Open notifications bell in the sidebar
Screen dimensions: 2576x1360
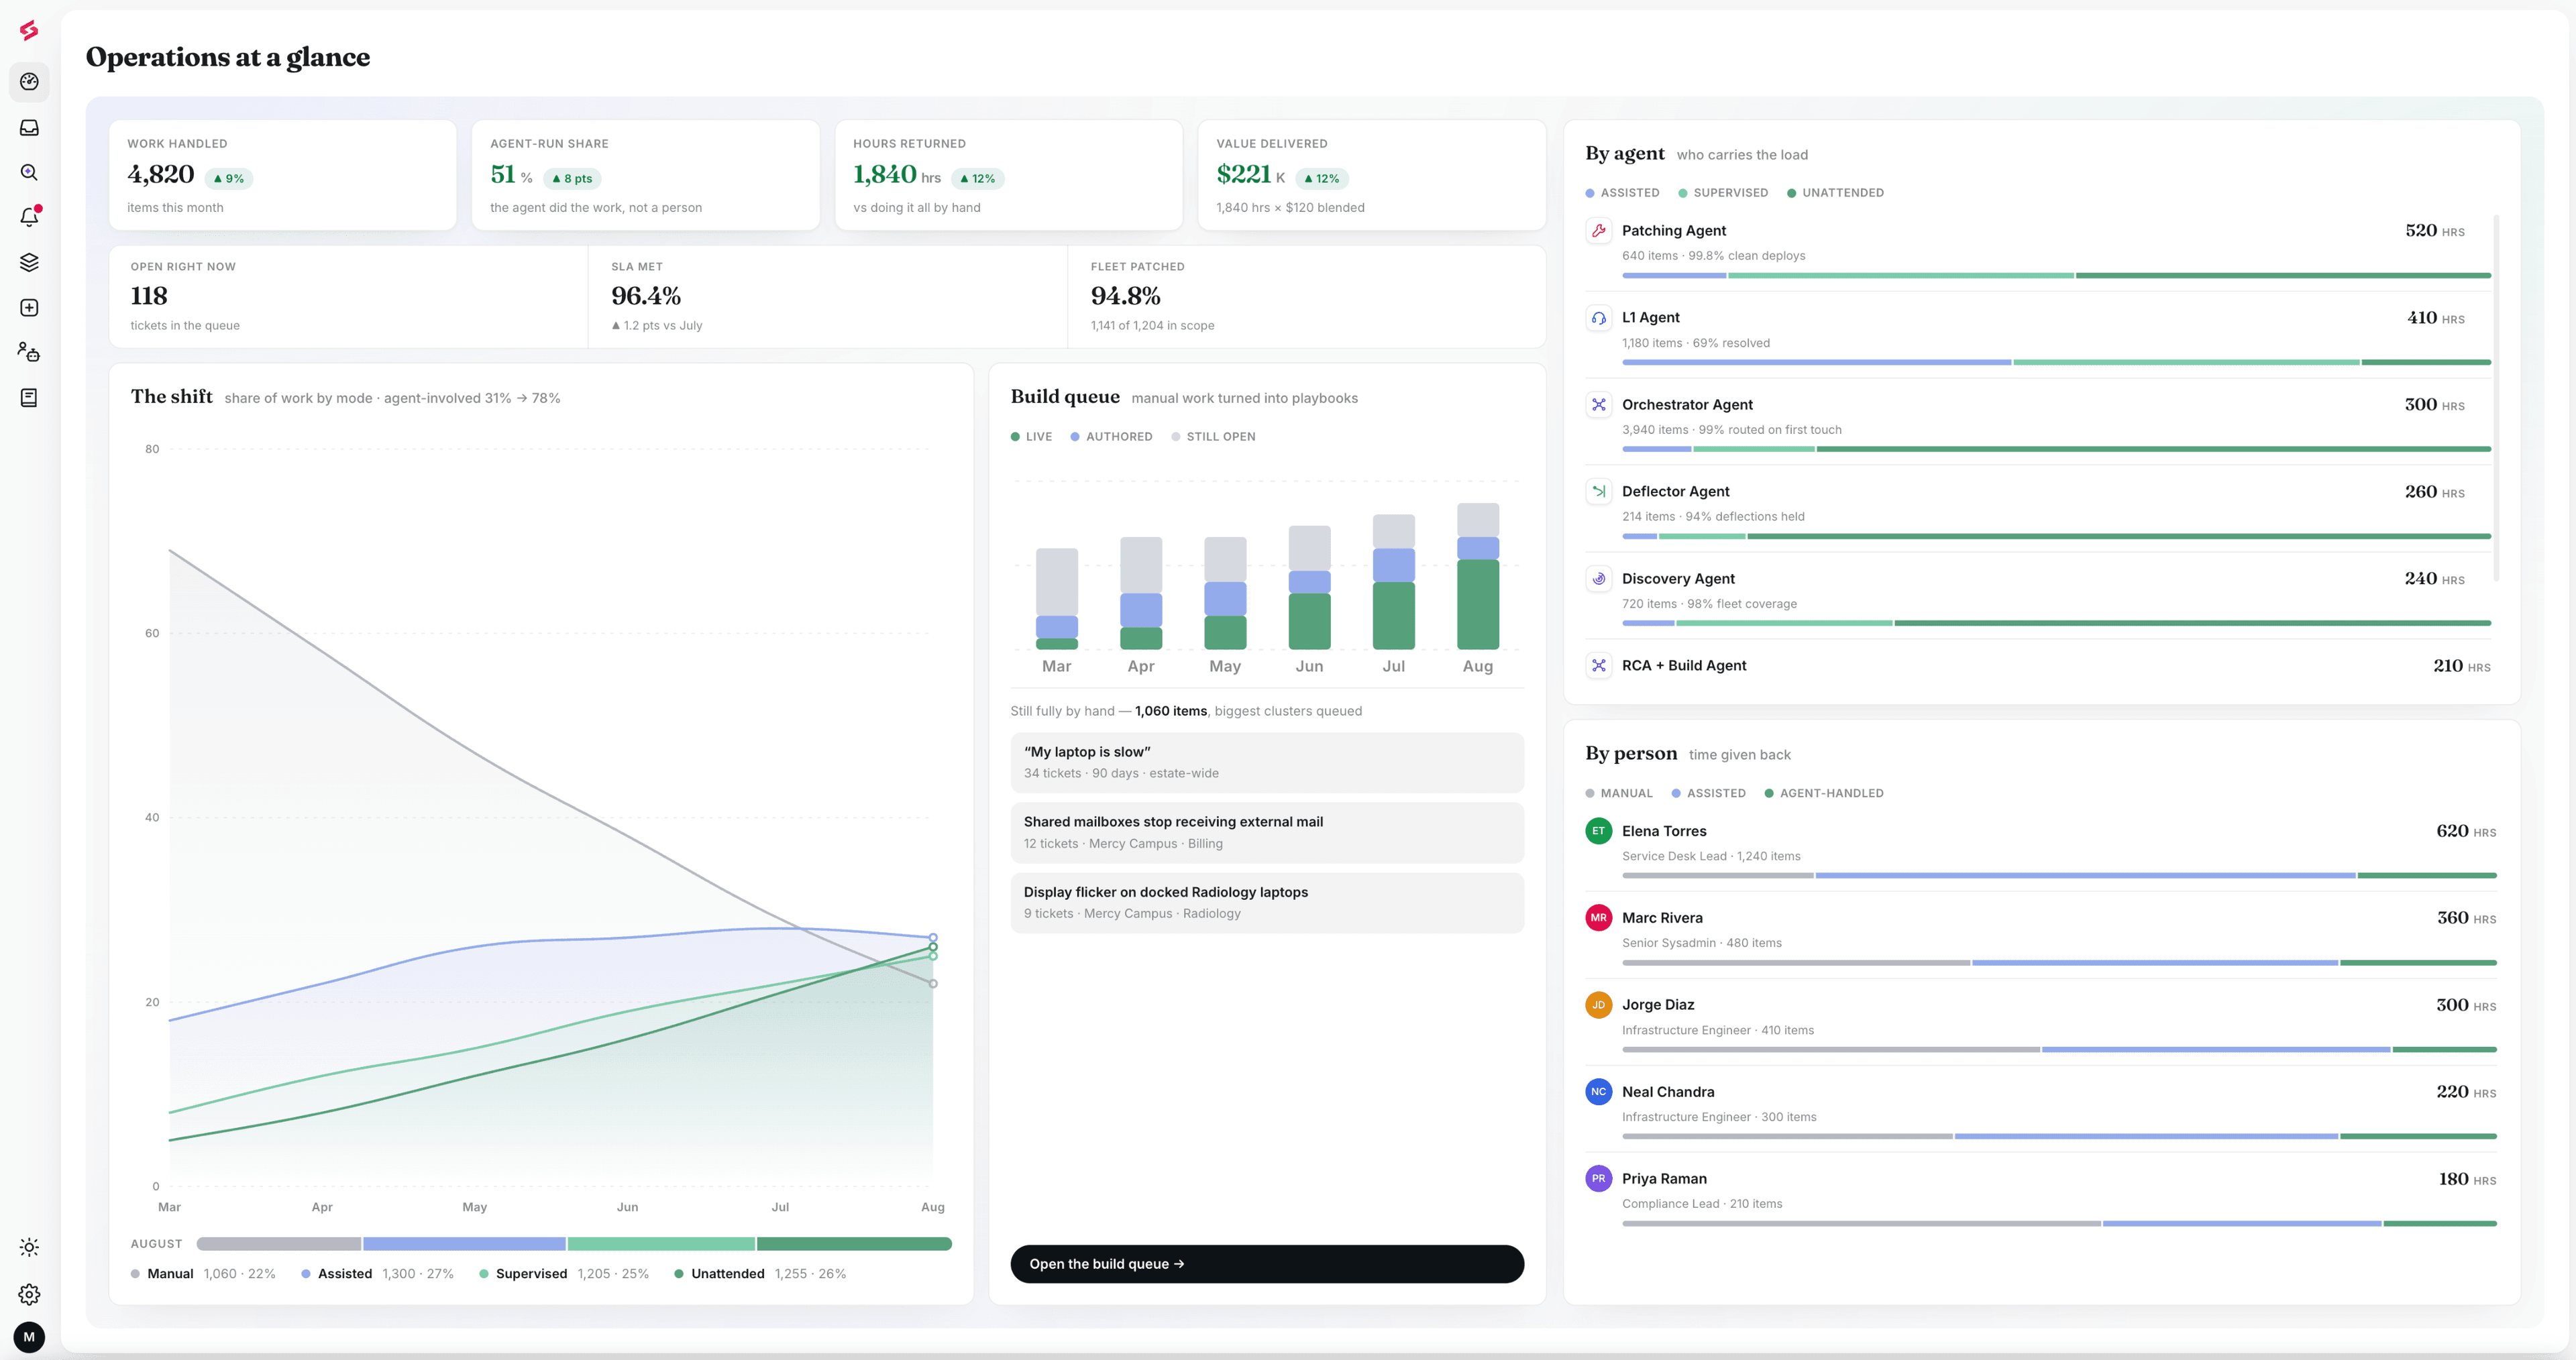[x=29, y=217]
